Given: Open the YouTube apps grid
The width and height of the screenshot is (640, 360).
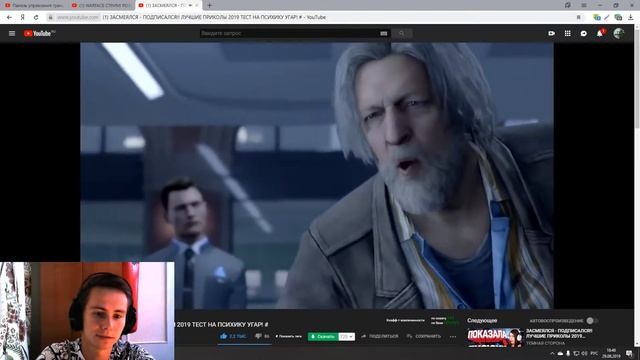Looking at the screenshot, I should [568, 33].
